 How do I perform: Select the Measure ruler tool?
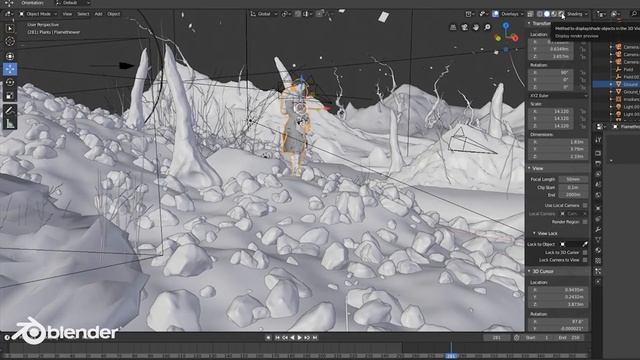pyautogui.click(x=10, y=123)
